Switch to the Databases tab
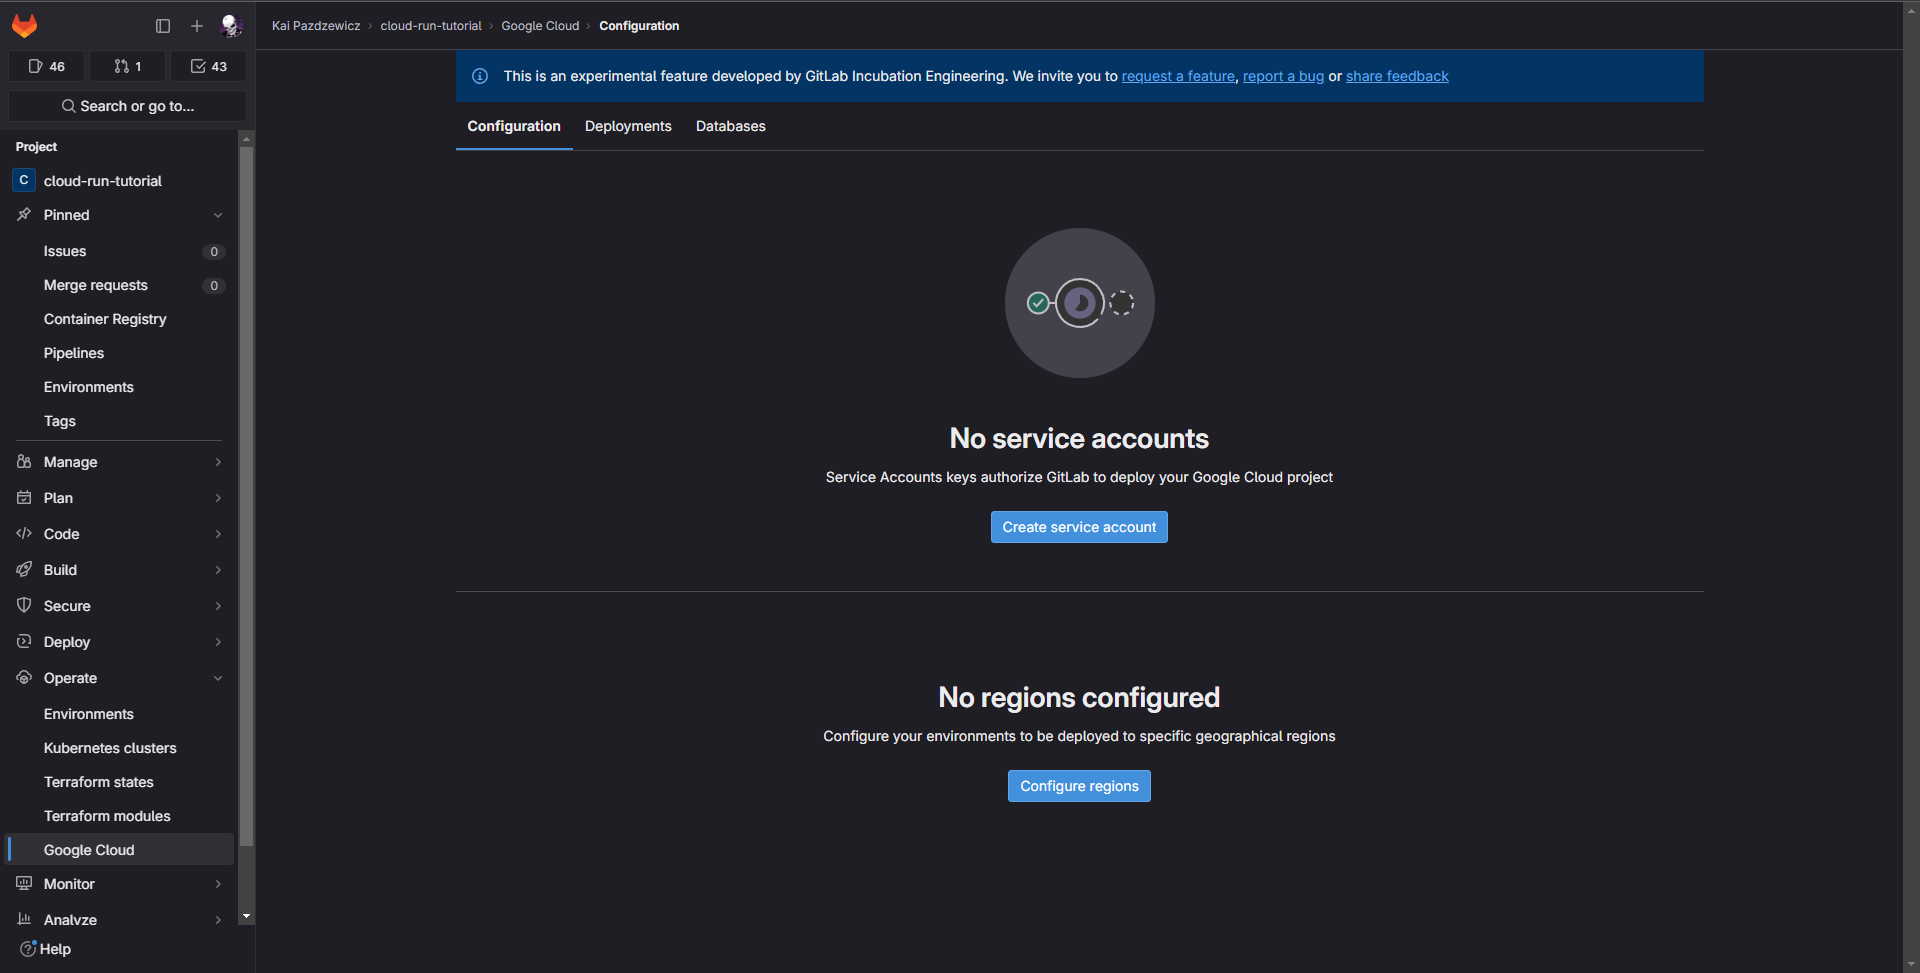 coord(730,126)
